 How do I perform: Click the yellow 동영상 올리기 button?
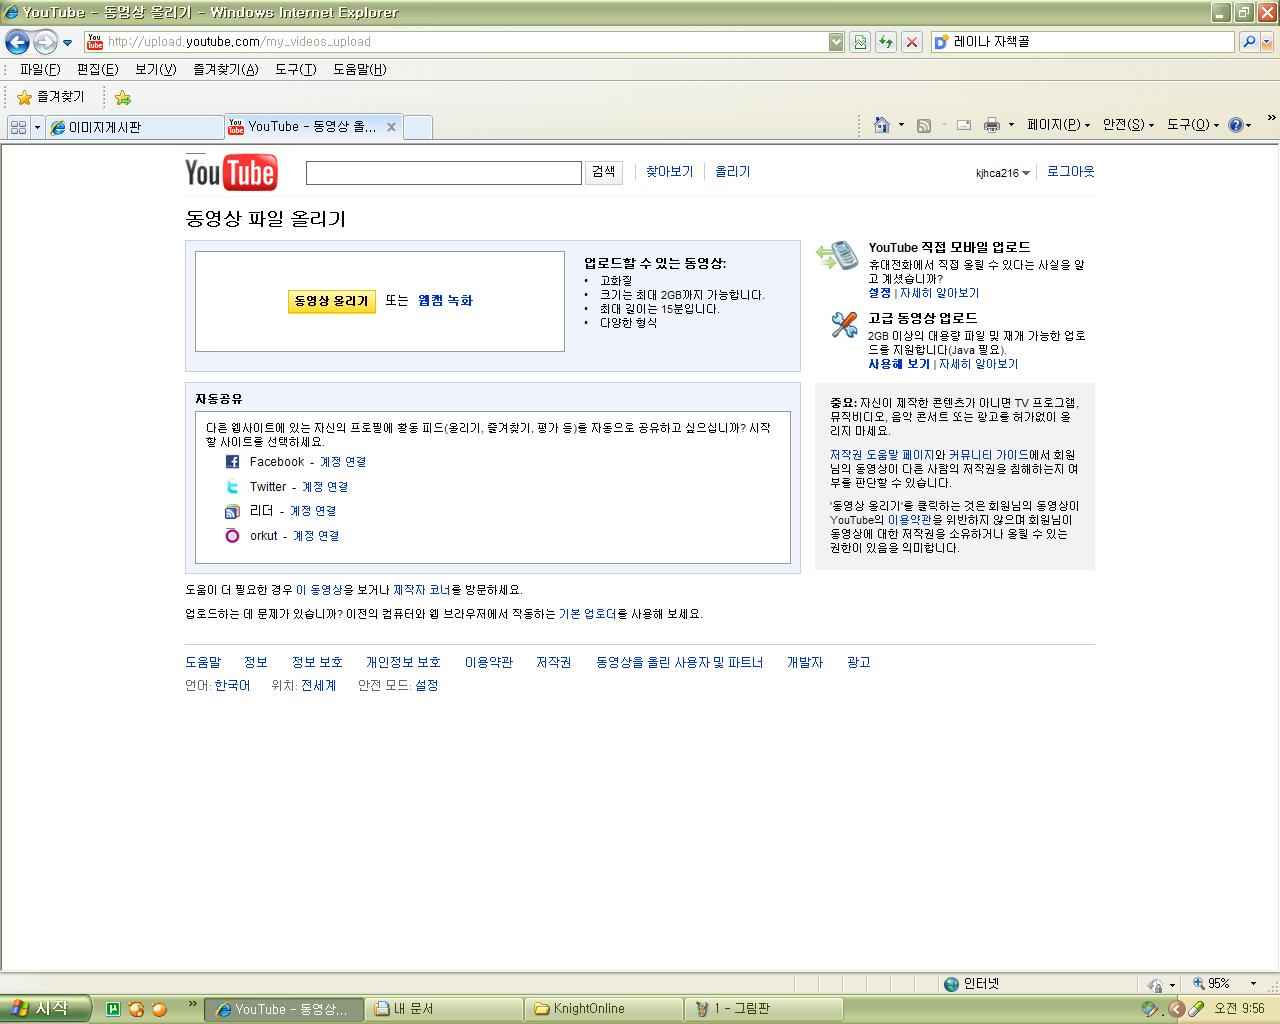pyautogui.click(x=331, y=301)
